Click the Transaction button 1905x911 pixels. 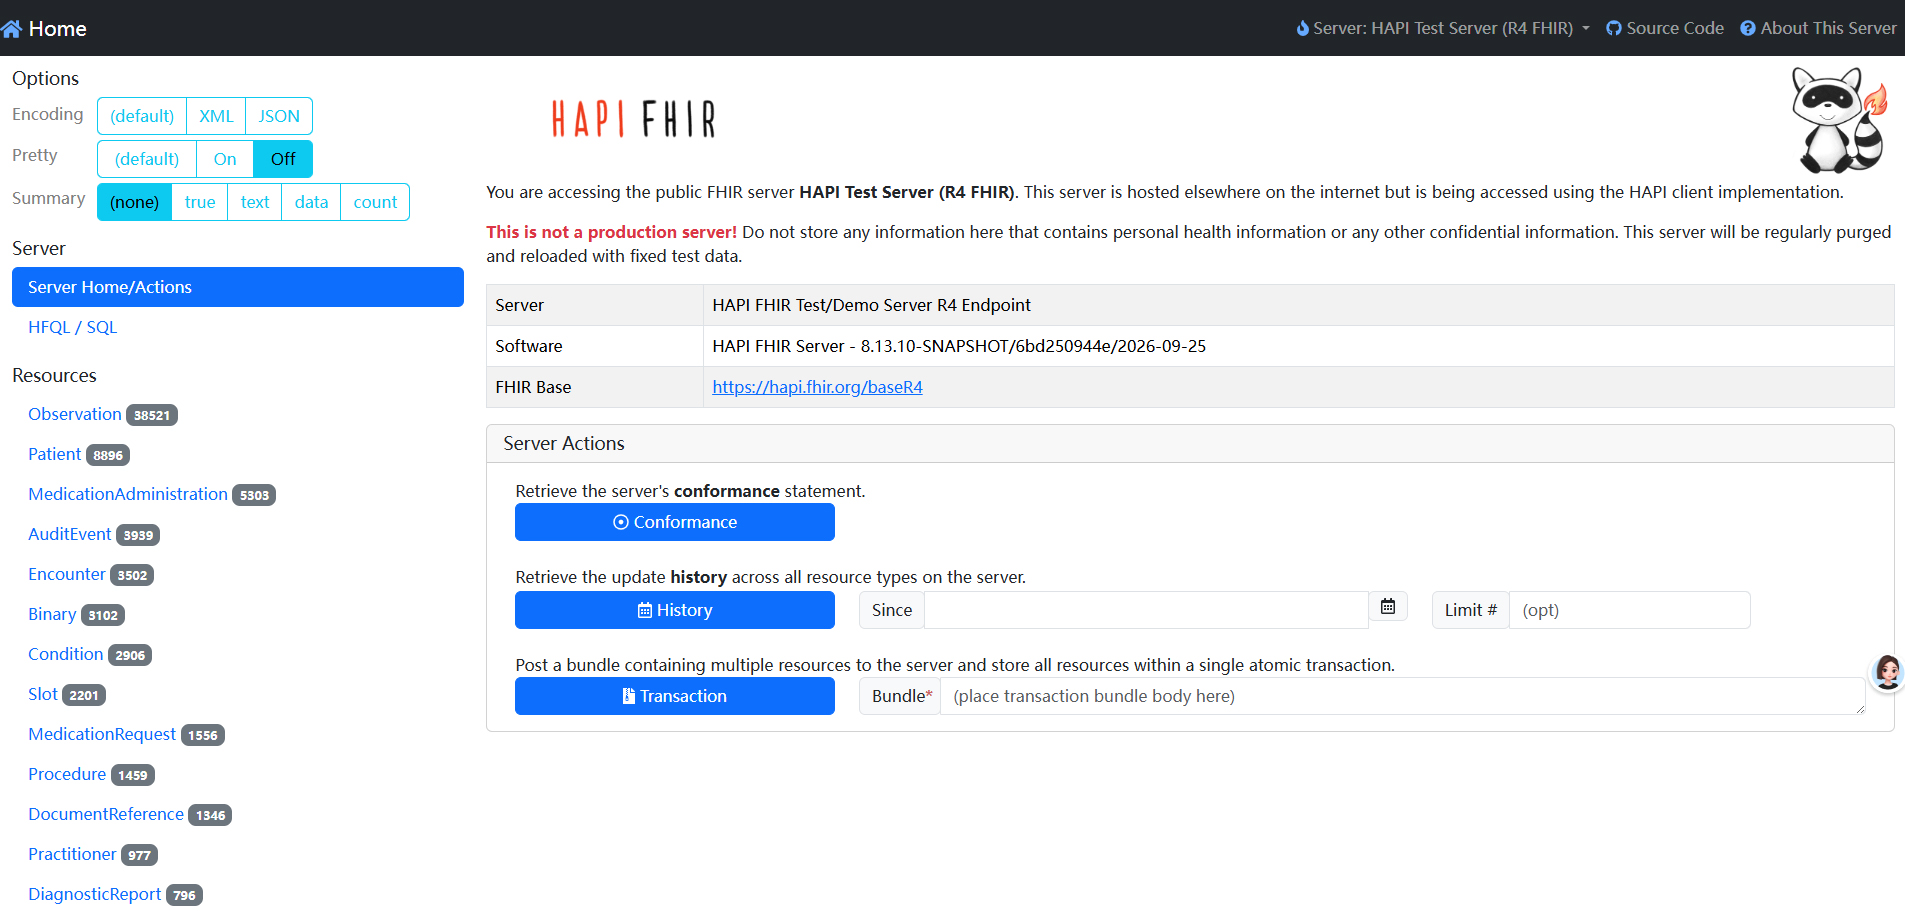[675, 696]
